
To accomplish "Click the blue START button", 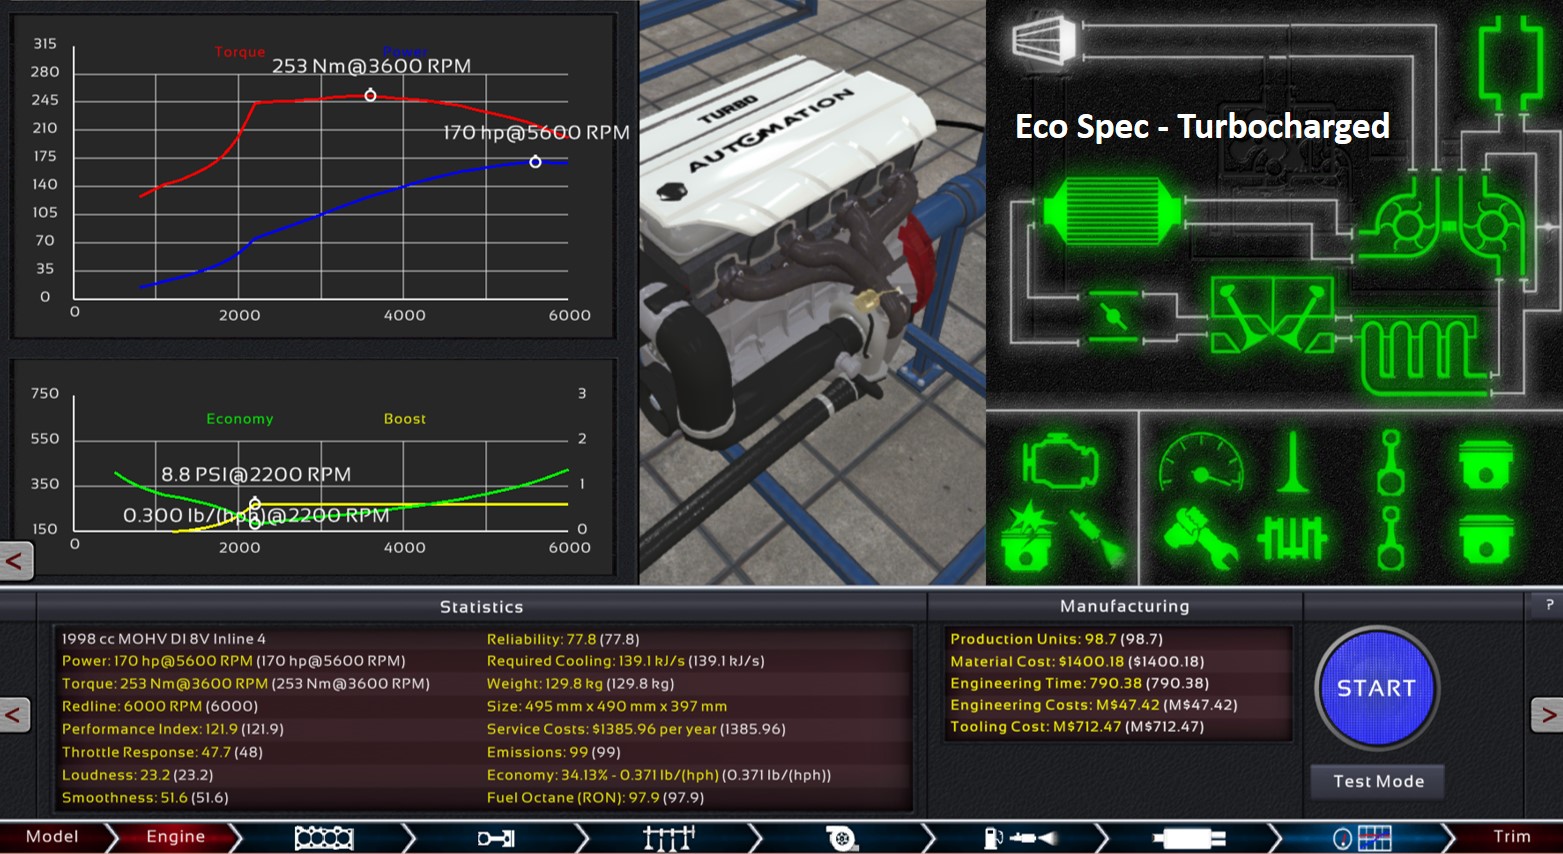I will coord(1377,688).
